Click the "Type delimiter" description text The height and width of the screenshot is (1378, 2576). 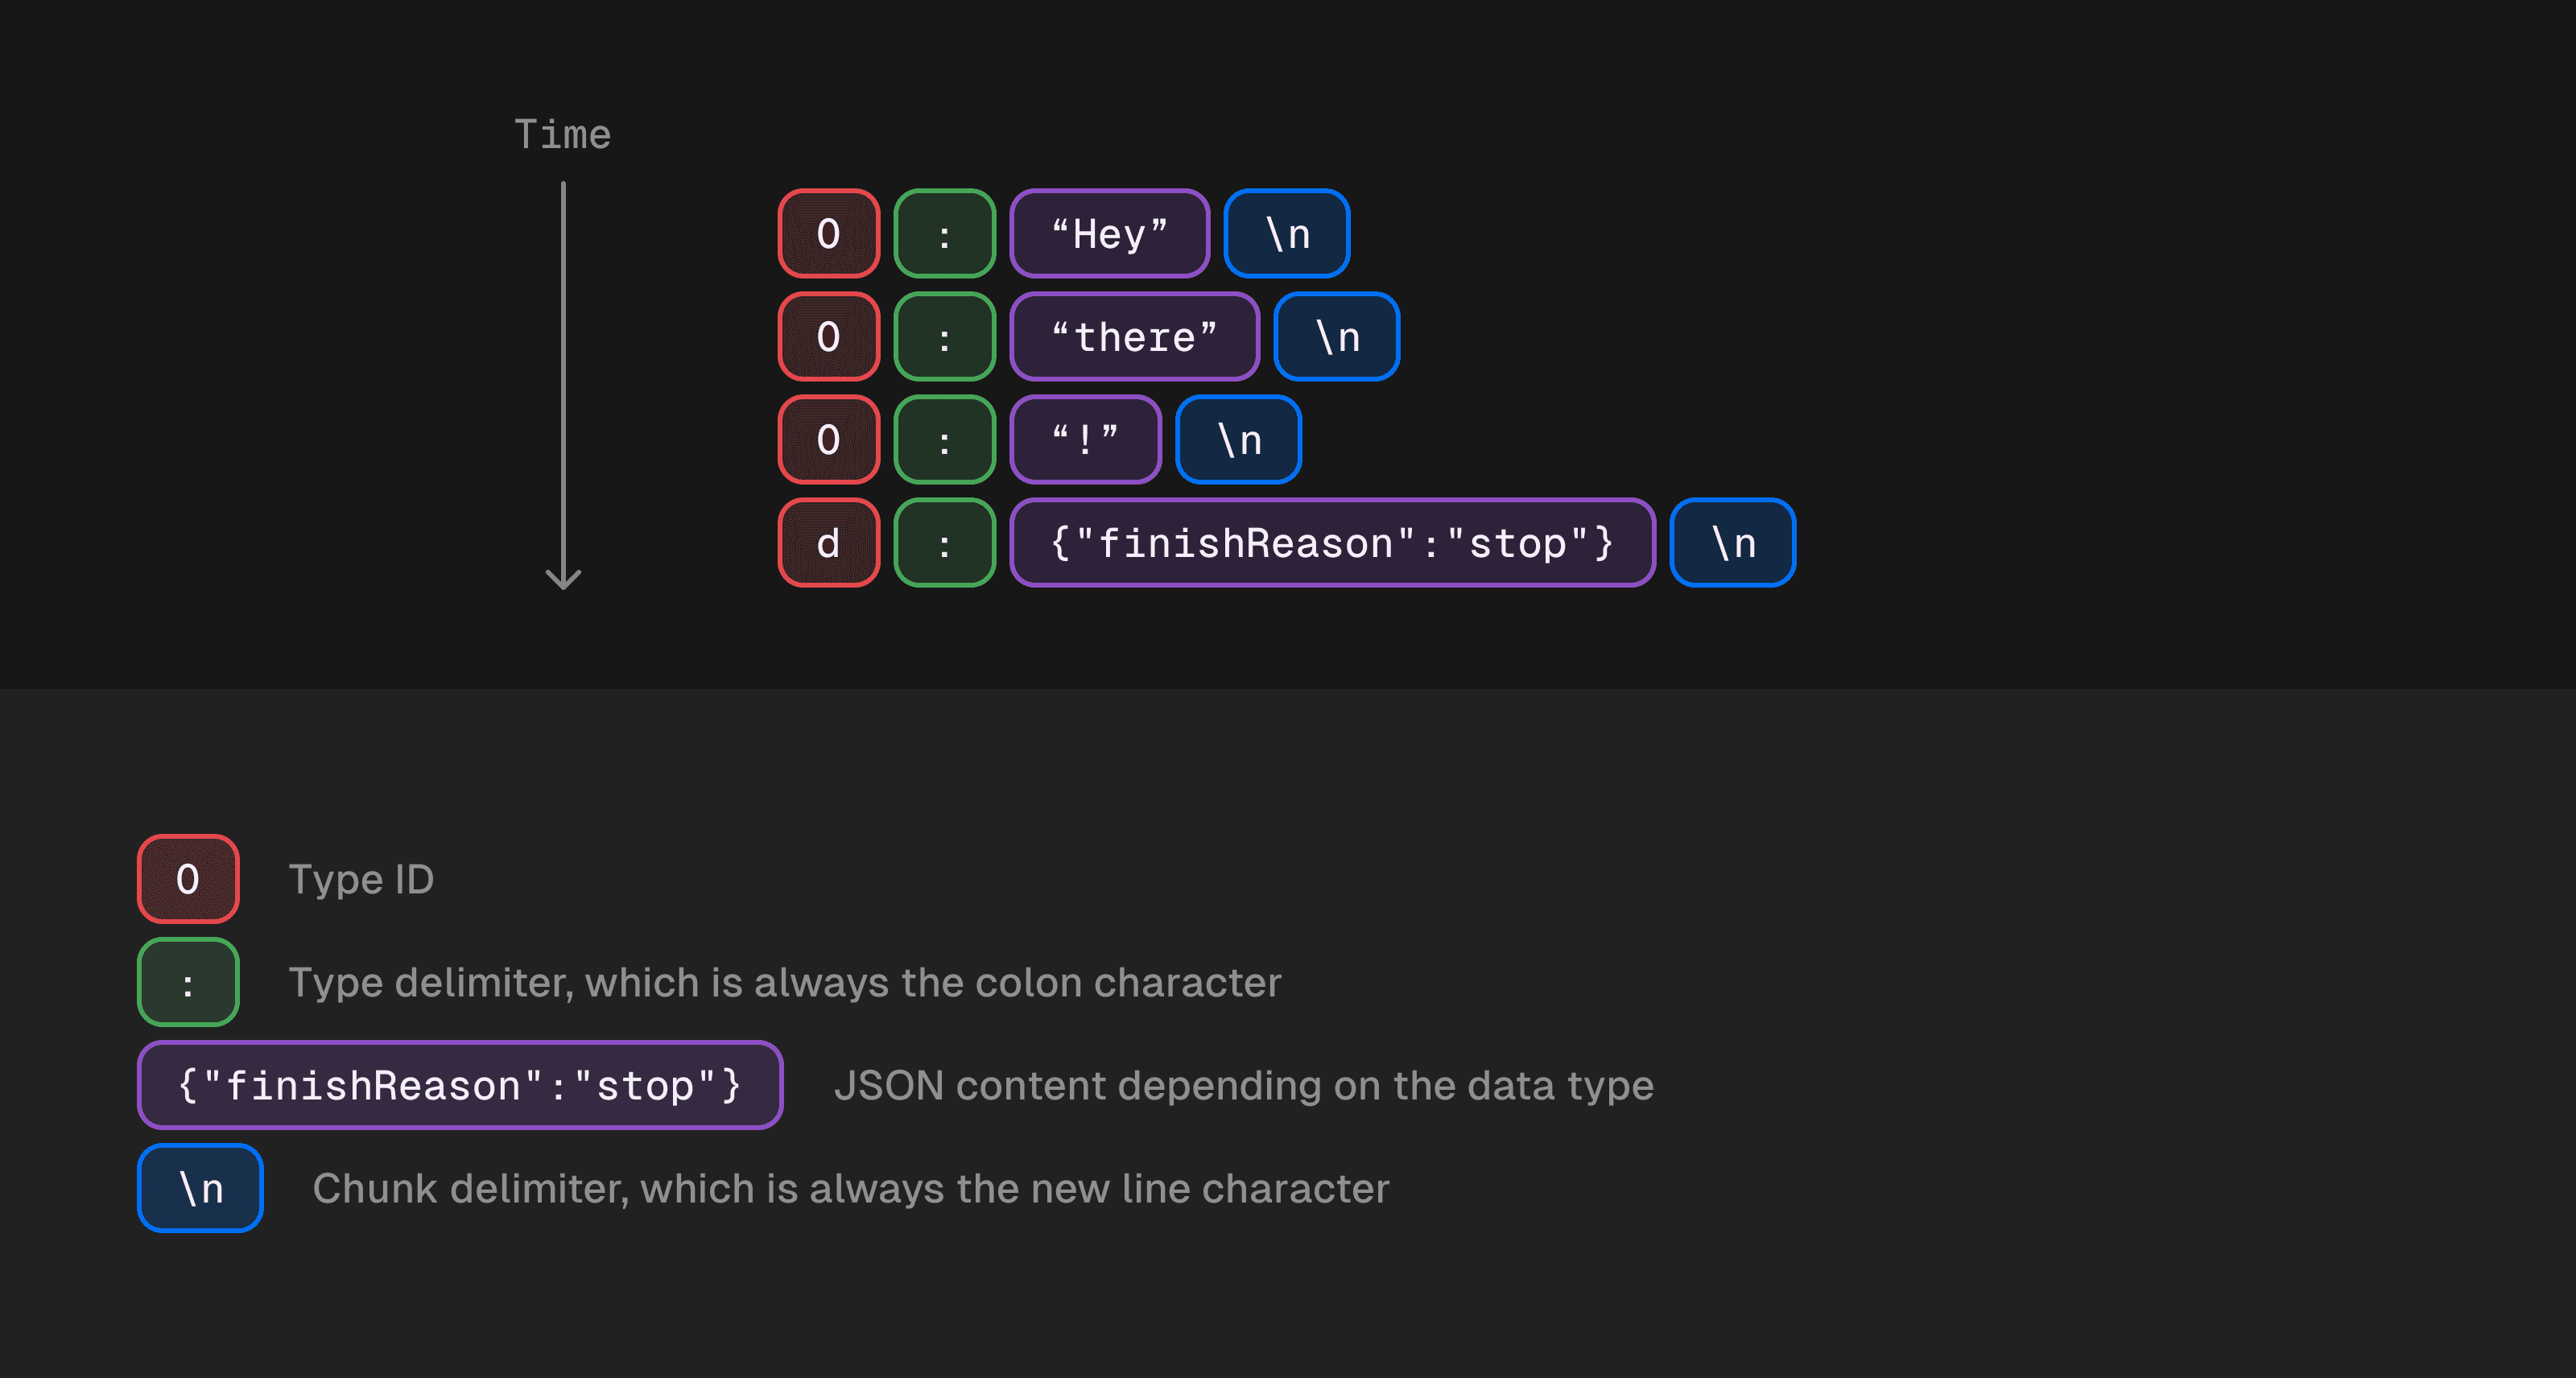click(x=784, y=982)
